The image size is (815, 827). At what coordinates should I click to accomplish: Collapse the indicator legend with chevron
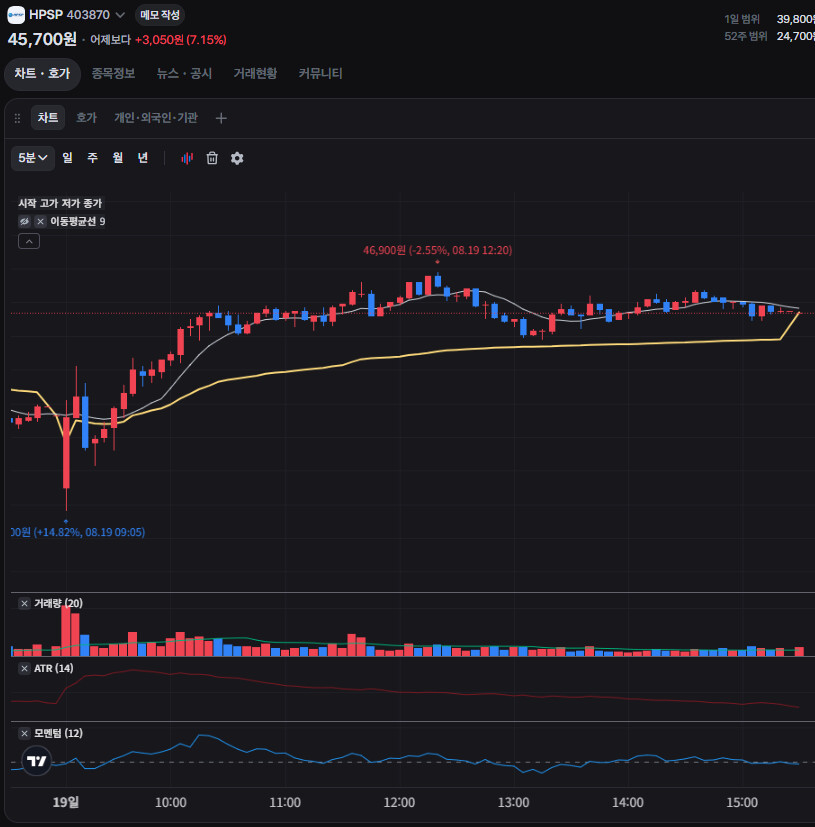point(29,242)
